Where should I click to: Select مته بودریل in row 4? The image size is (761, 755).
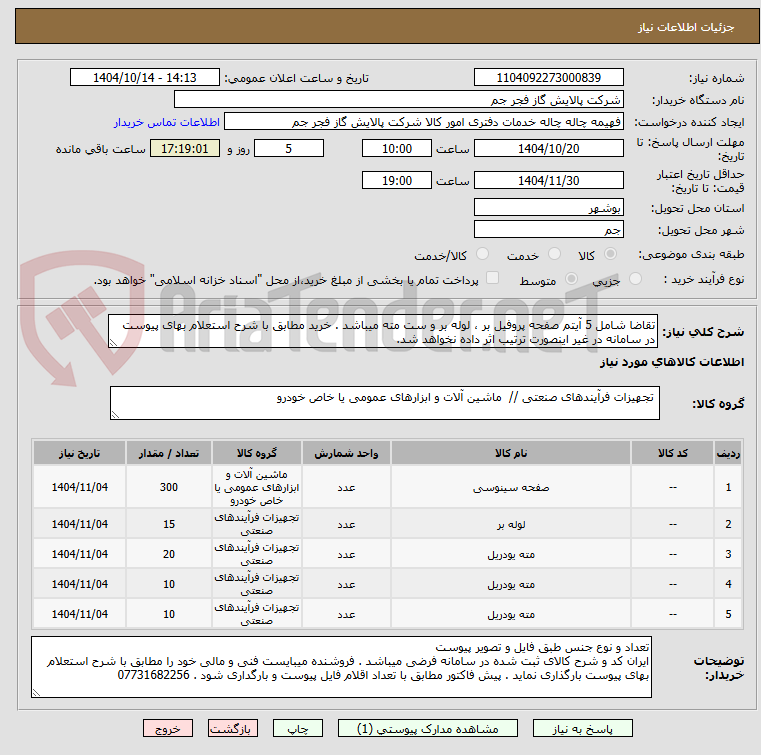[511, 585]
